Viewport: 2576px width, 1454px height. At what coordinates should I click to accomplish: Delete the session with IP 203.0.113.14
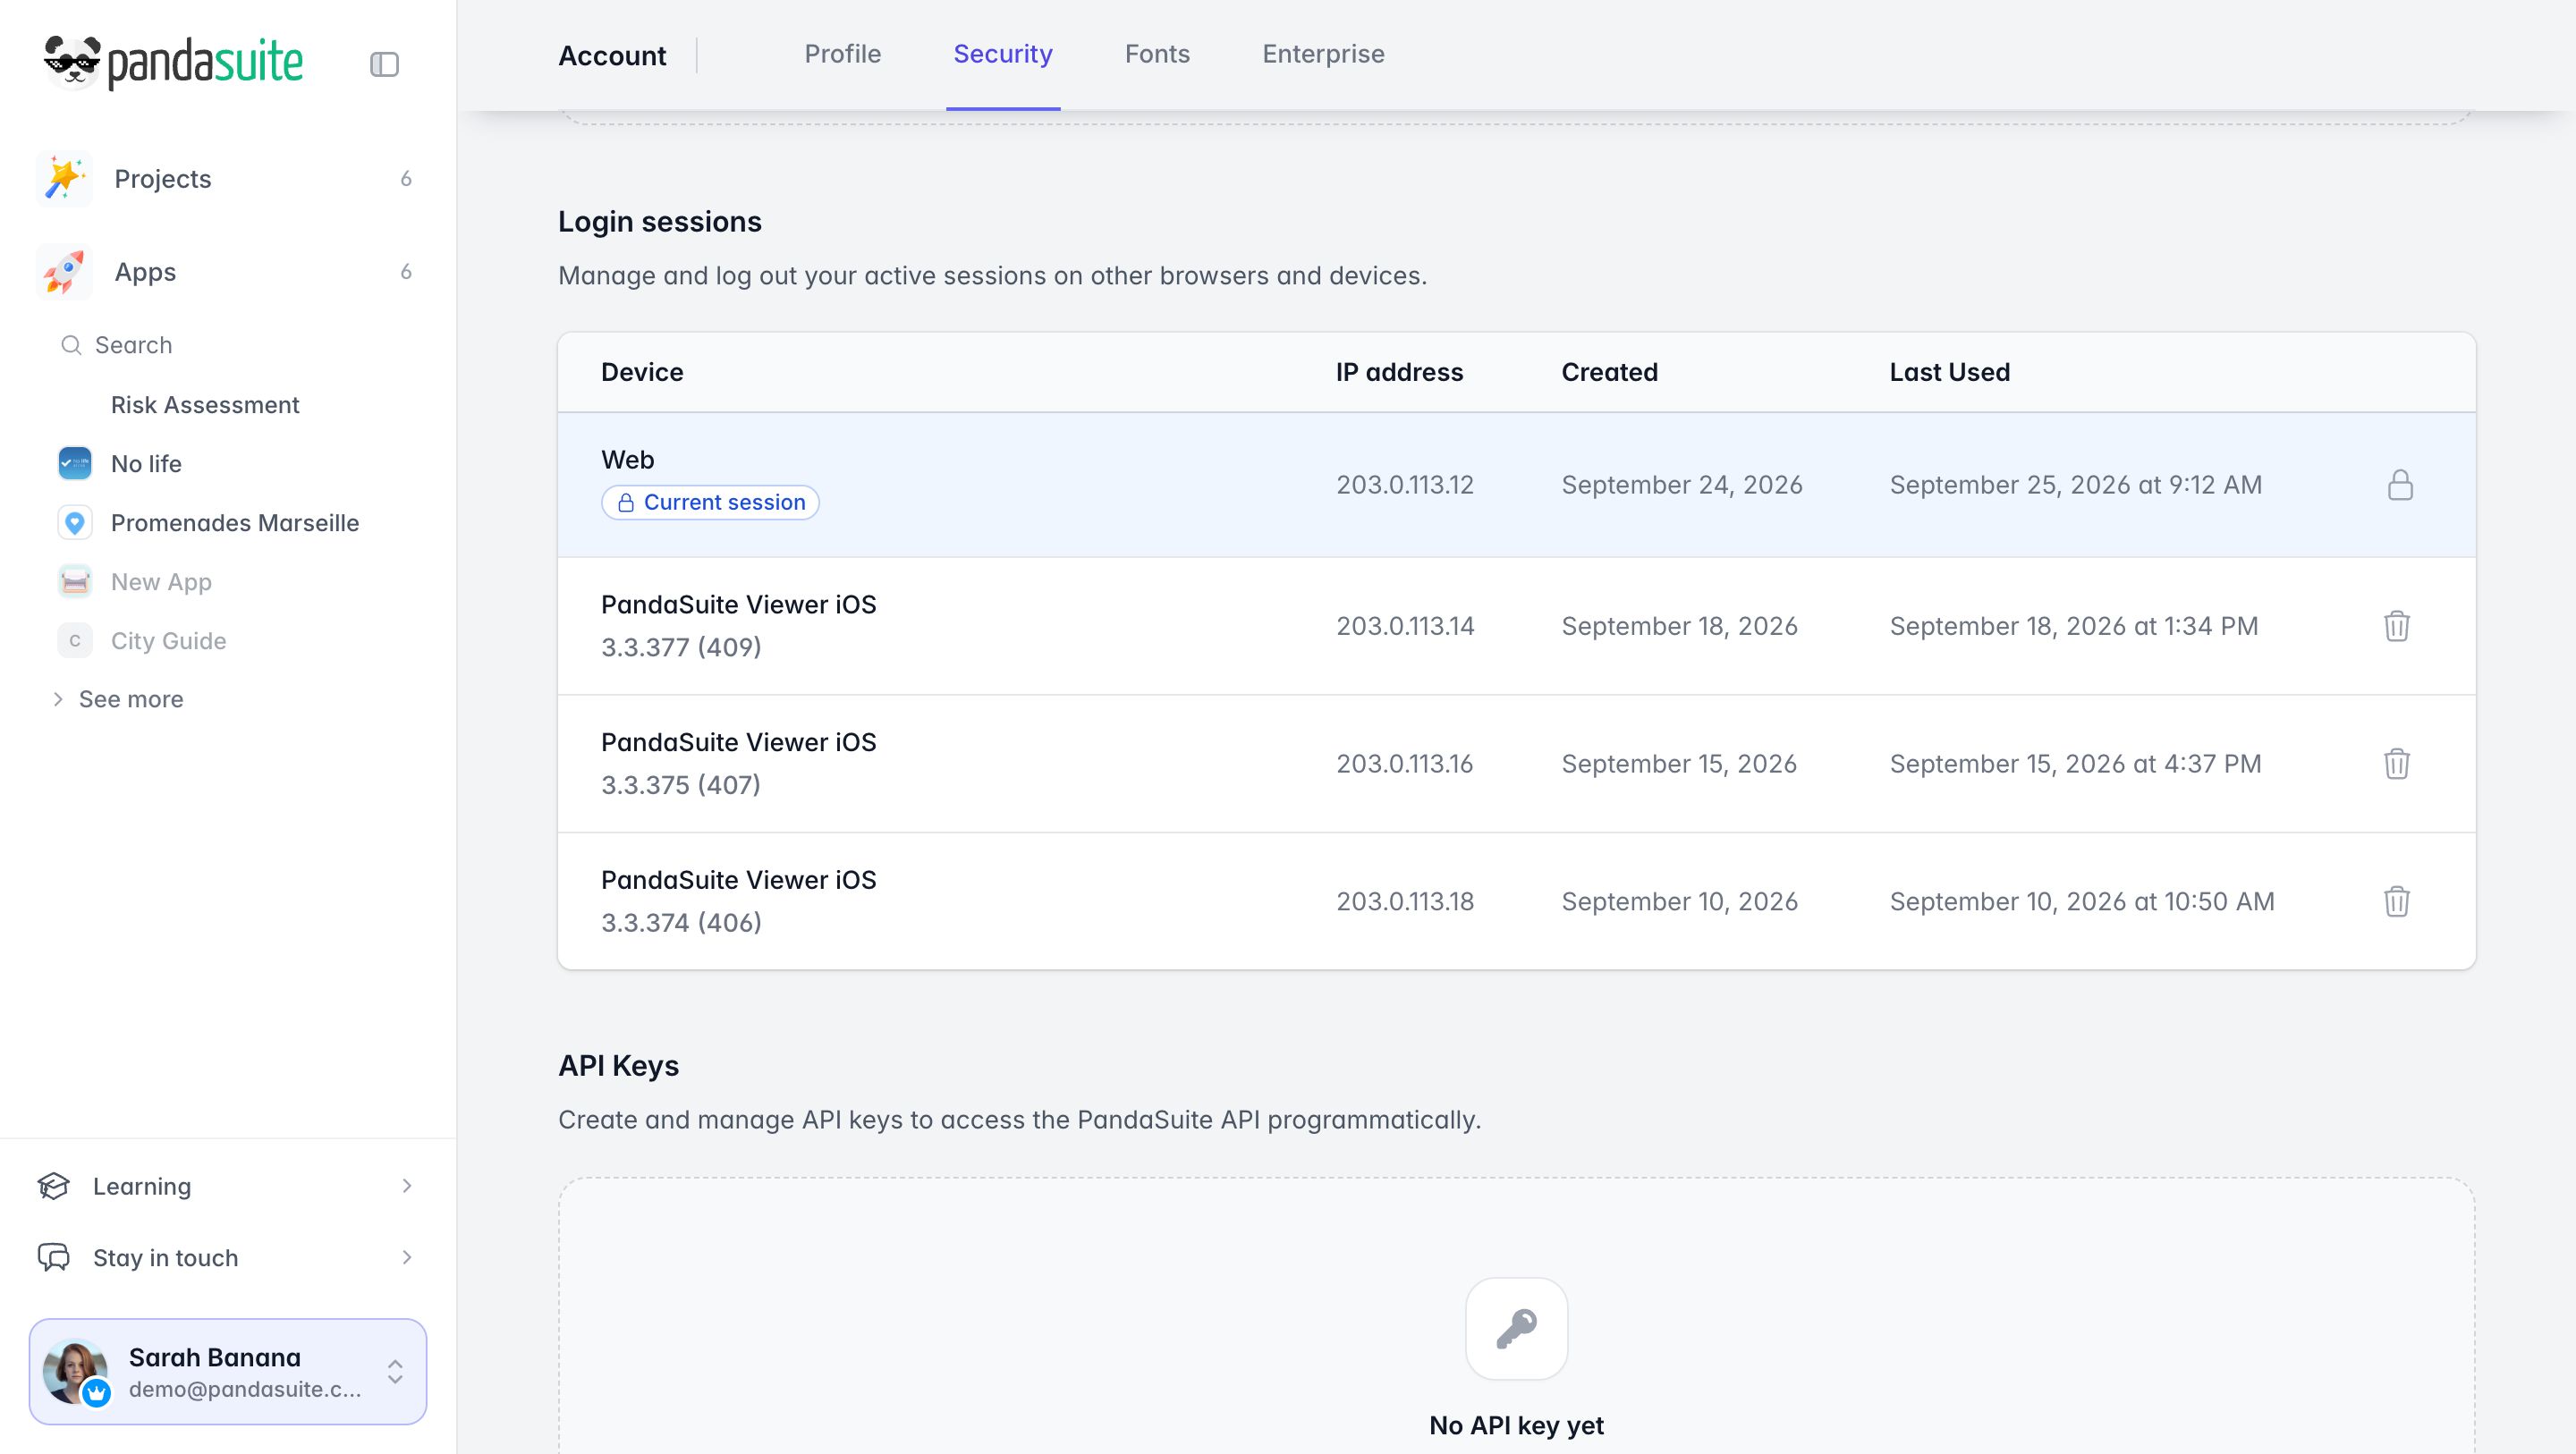tap(2397, 626)
